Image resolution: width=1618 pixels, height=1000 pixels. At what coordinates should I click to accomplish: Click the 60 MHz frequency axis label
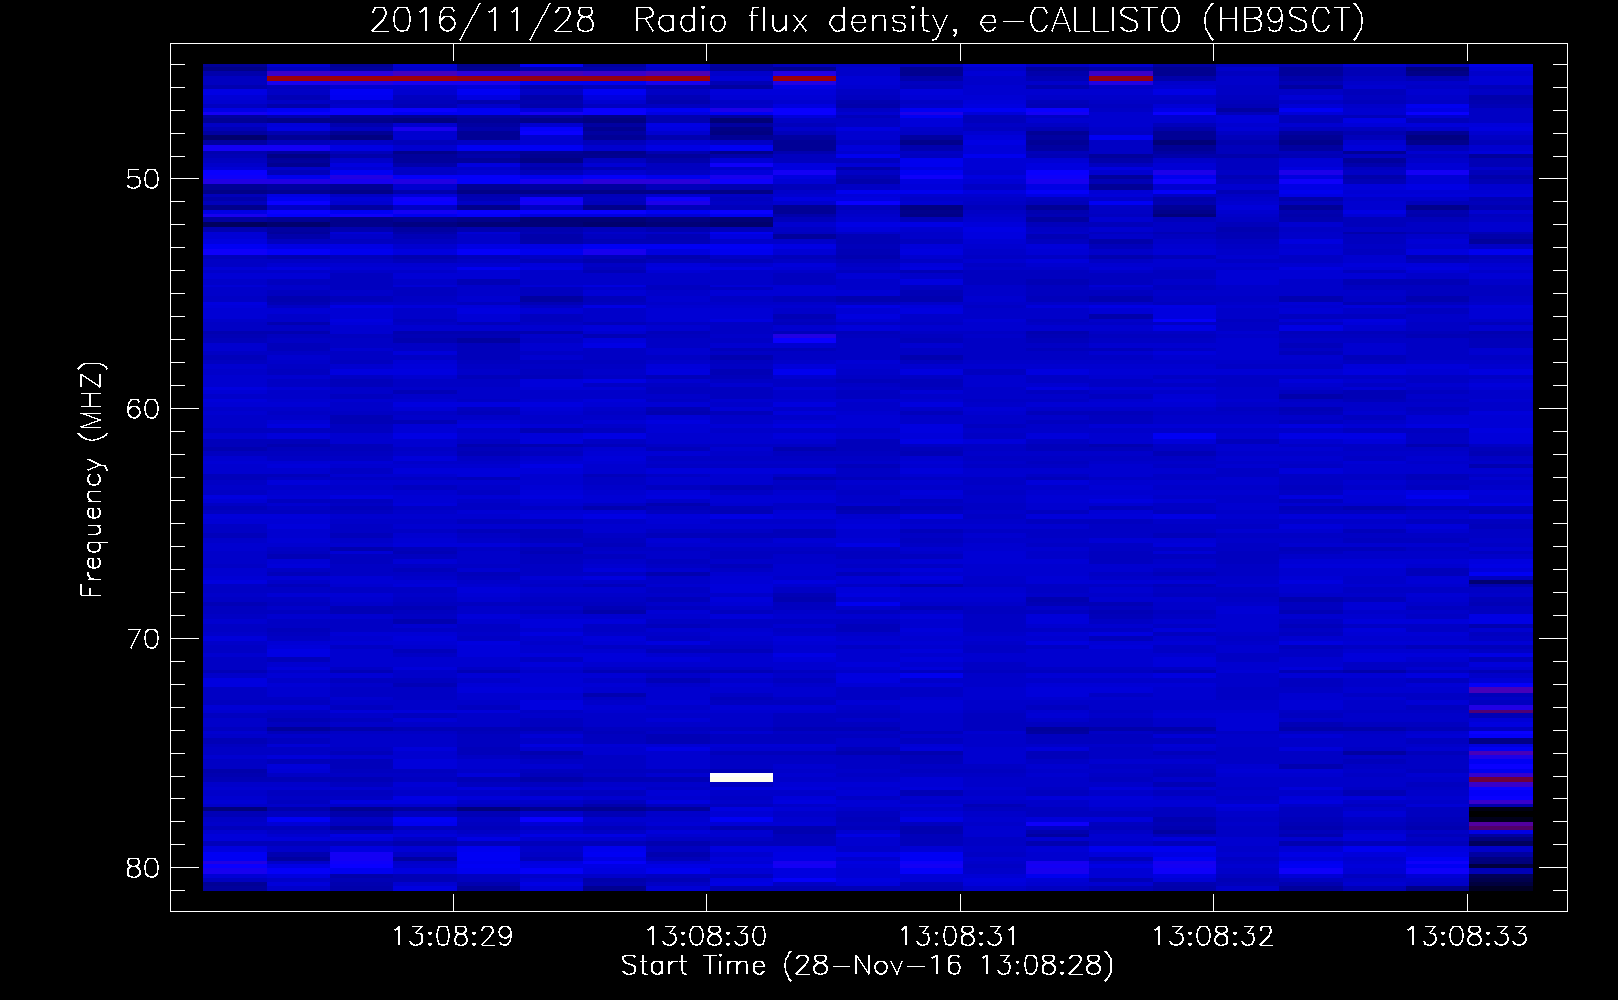point(143,409)
